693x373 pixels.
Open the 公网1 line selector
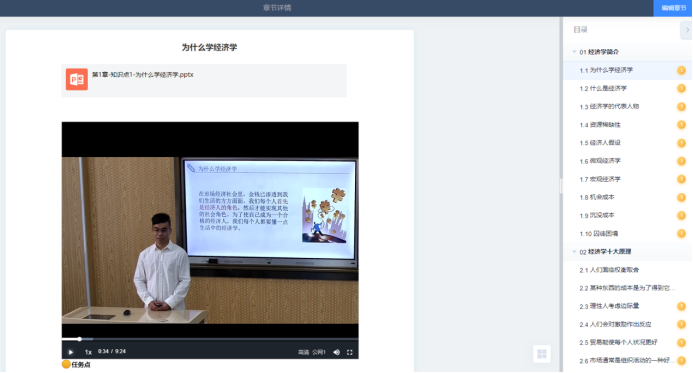coord(319,352)
